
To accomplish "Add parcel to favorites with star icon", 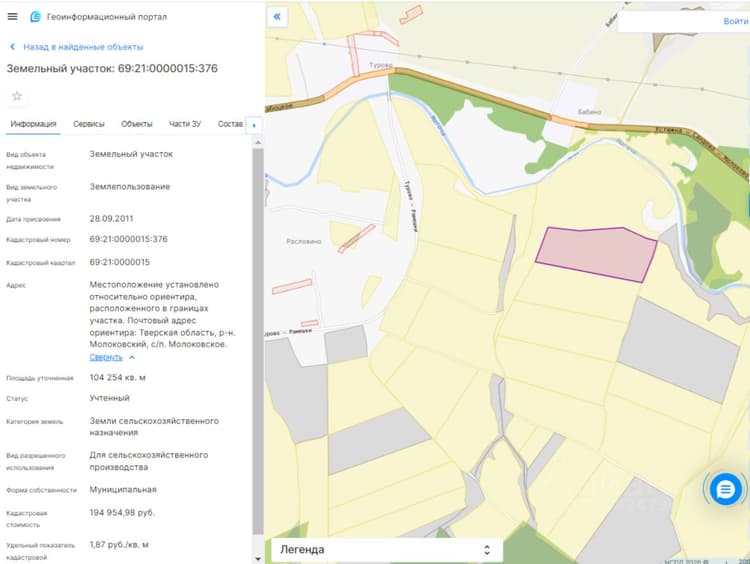I will [17, 96].
